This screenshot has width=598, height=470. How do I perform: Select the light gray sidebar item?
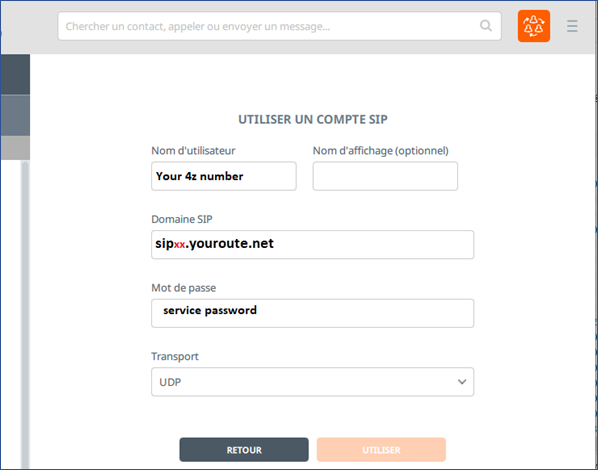coord(15,148)
